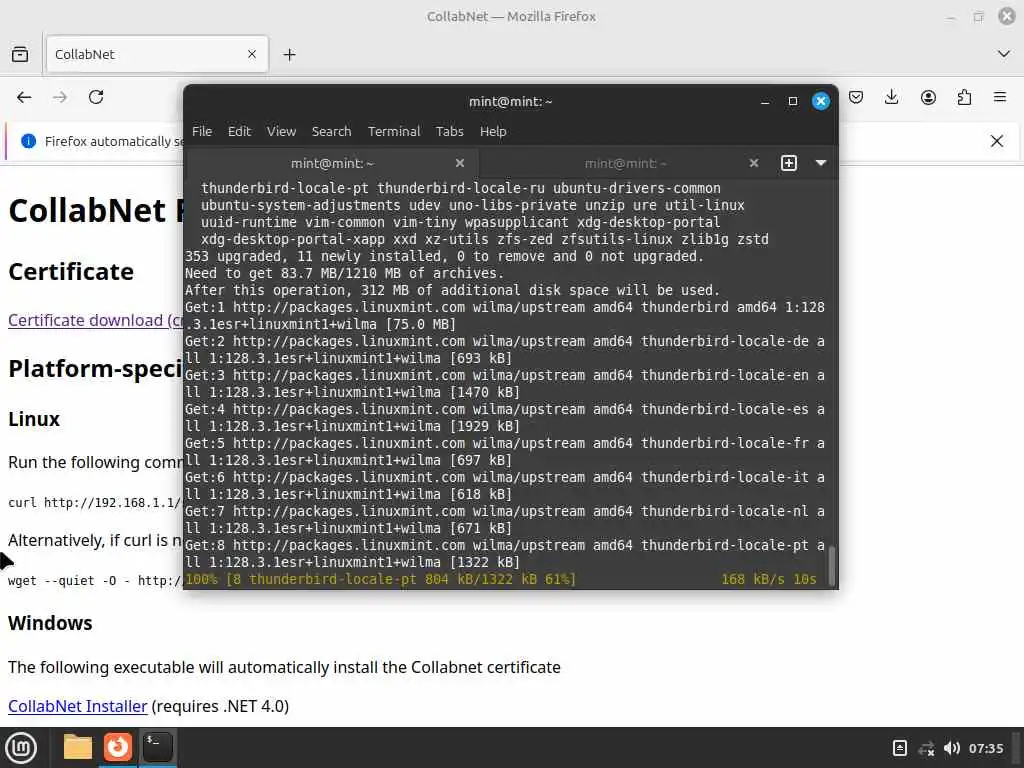Open the terminal File menu
This screenshot has width=1024, height=768.
tap(202, 131)
